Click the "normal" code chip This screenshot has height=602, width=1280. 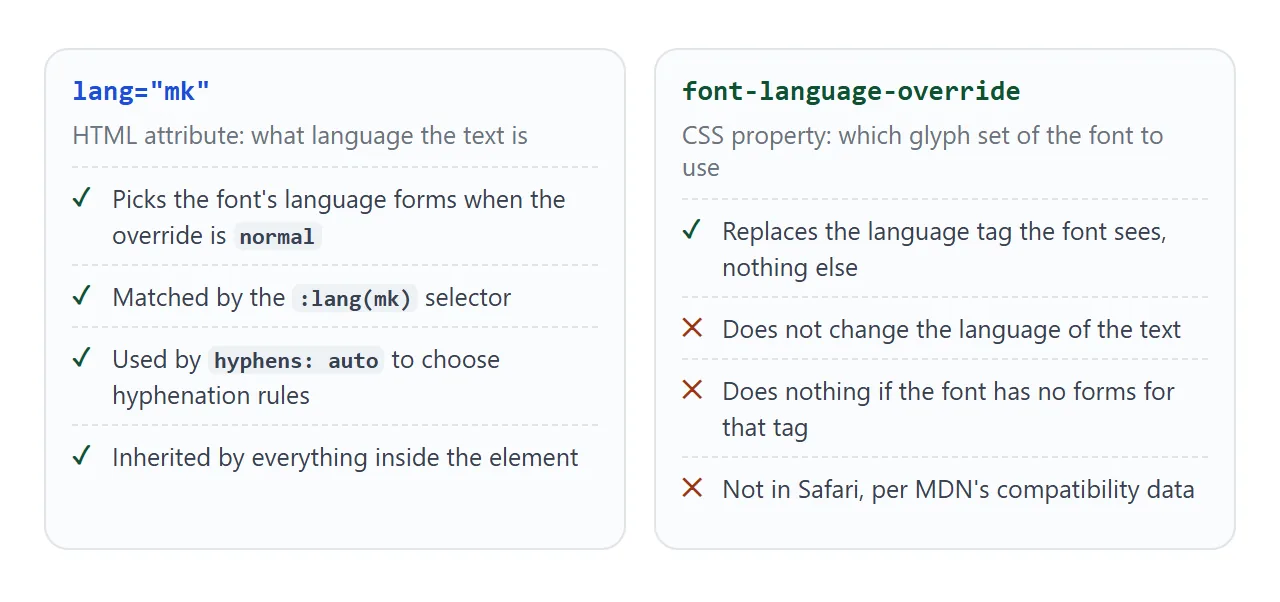click(x=277, y=237)
